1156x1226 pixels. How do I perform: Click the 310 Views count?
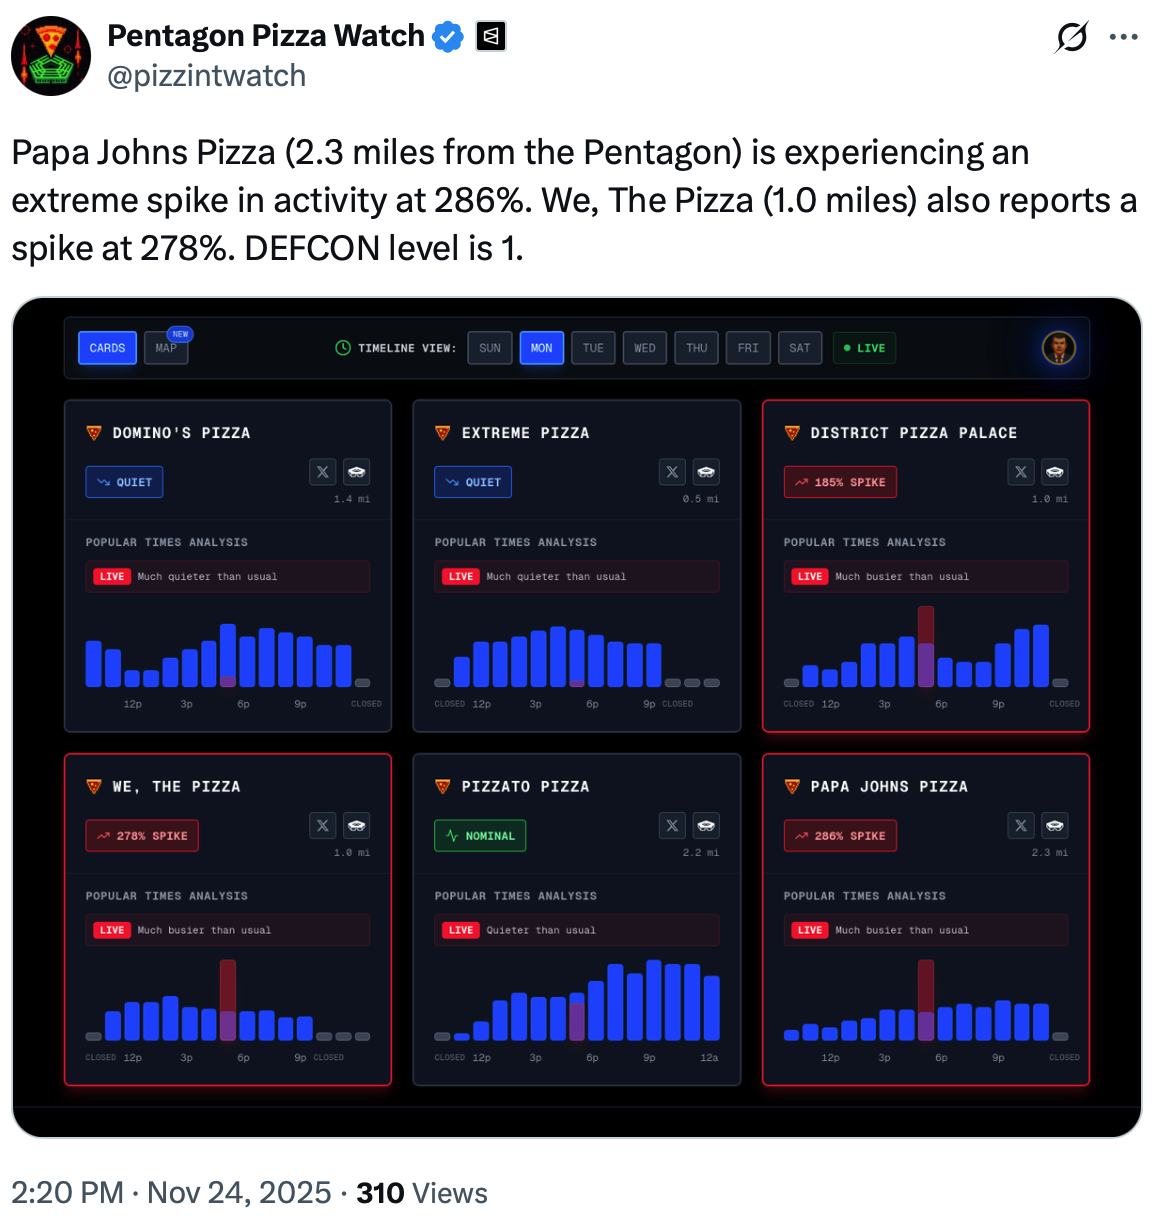pos(421,1193)
